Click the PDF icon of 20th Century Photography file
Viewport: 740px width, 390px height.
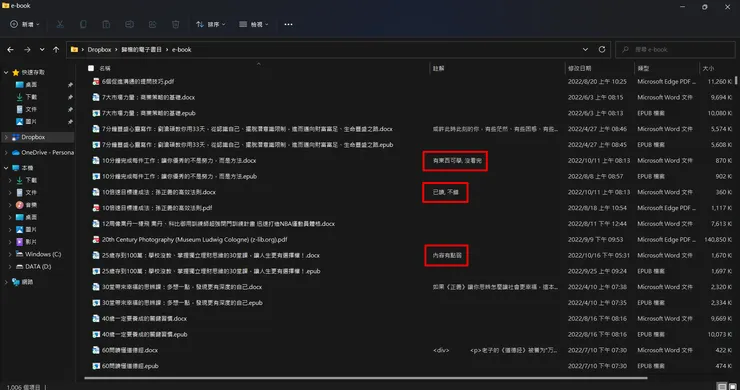tap(96, 239)
